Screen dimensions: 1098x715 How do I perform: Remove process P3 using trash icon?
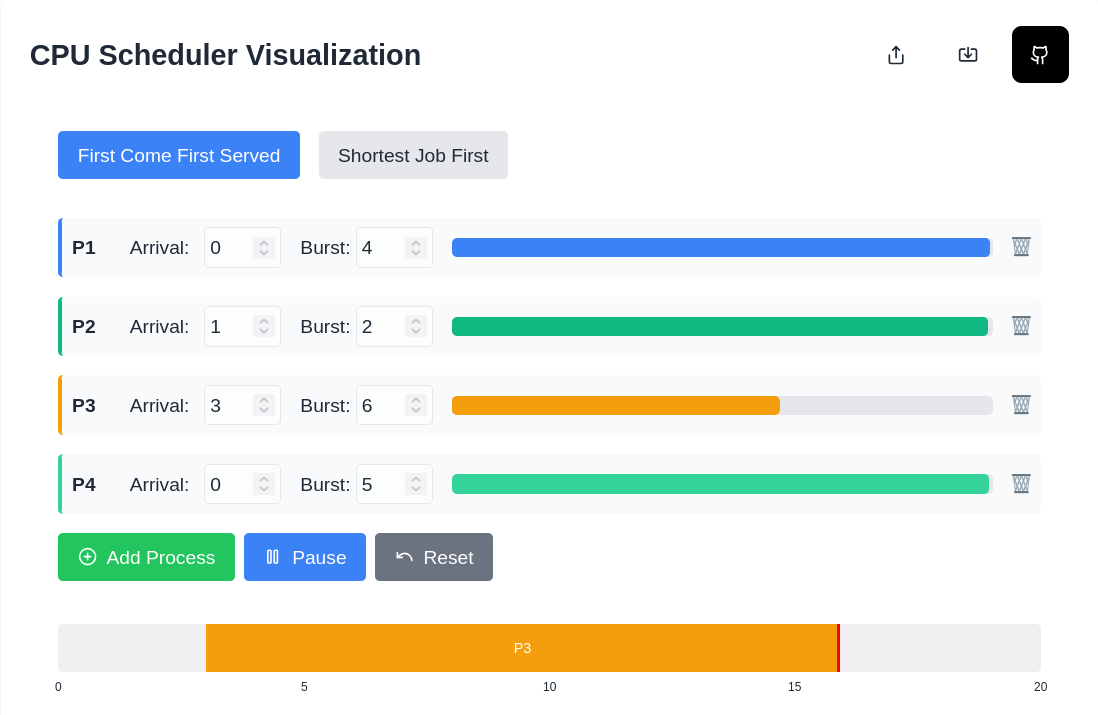[x=1021, y=405]
